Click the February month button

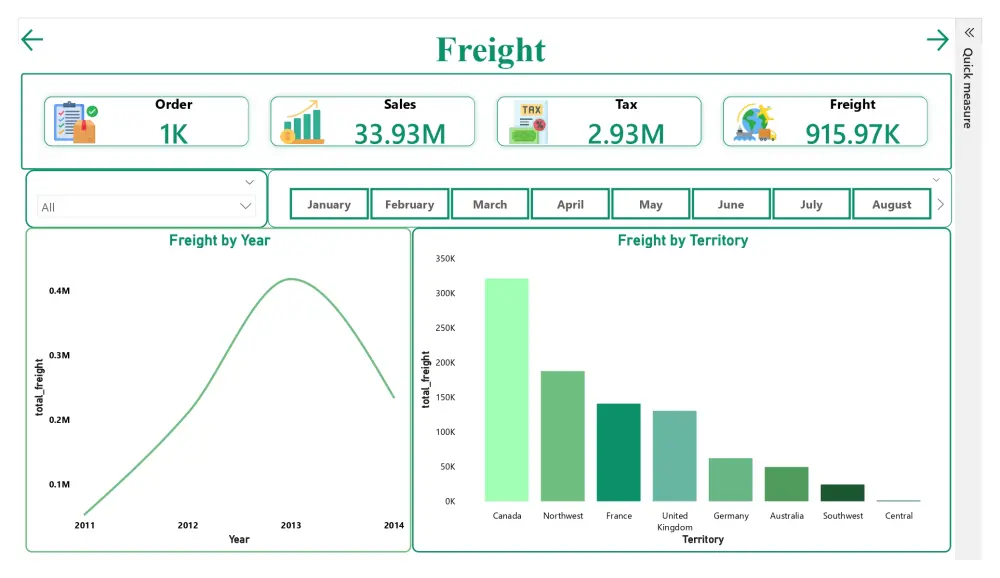[409, 203]
